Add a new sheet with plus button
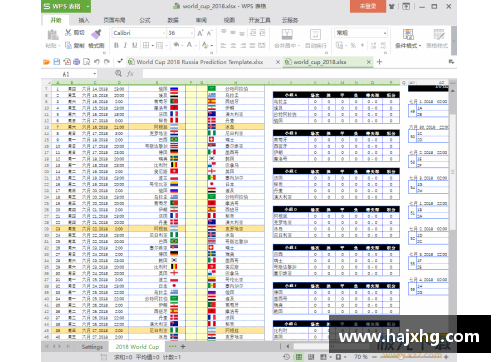500x362 pixels. (183, 347)
